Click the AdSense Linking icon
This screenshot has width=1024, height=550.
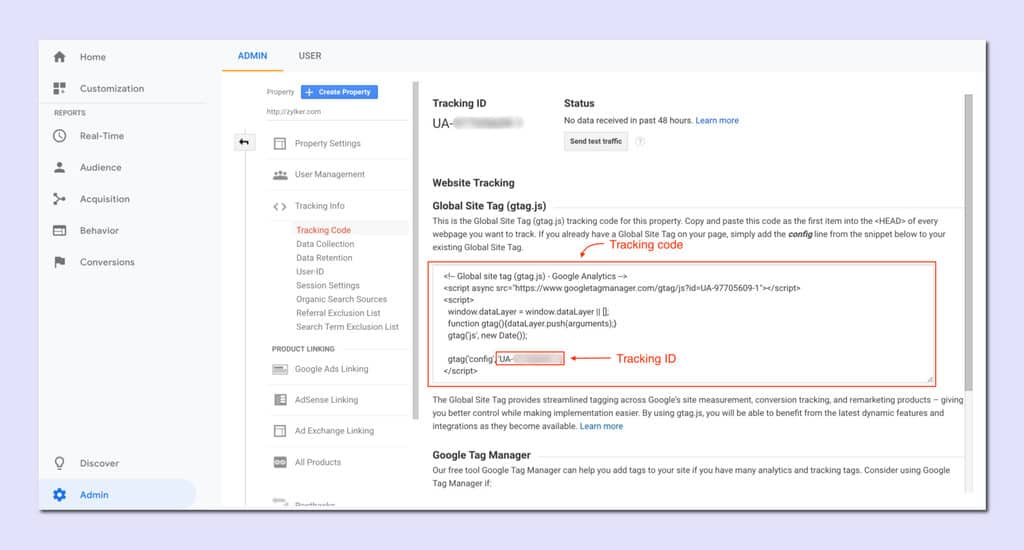280,400
